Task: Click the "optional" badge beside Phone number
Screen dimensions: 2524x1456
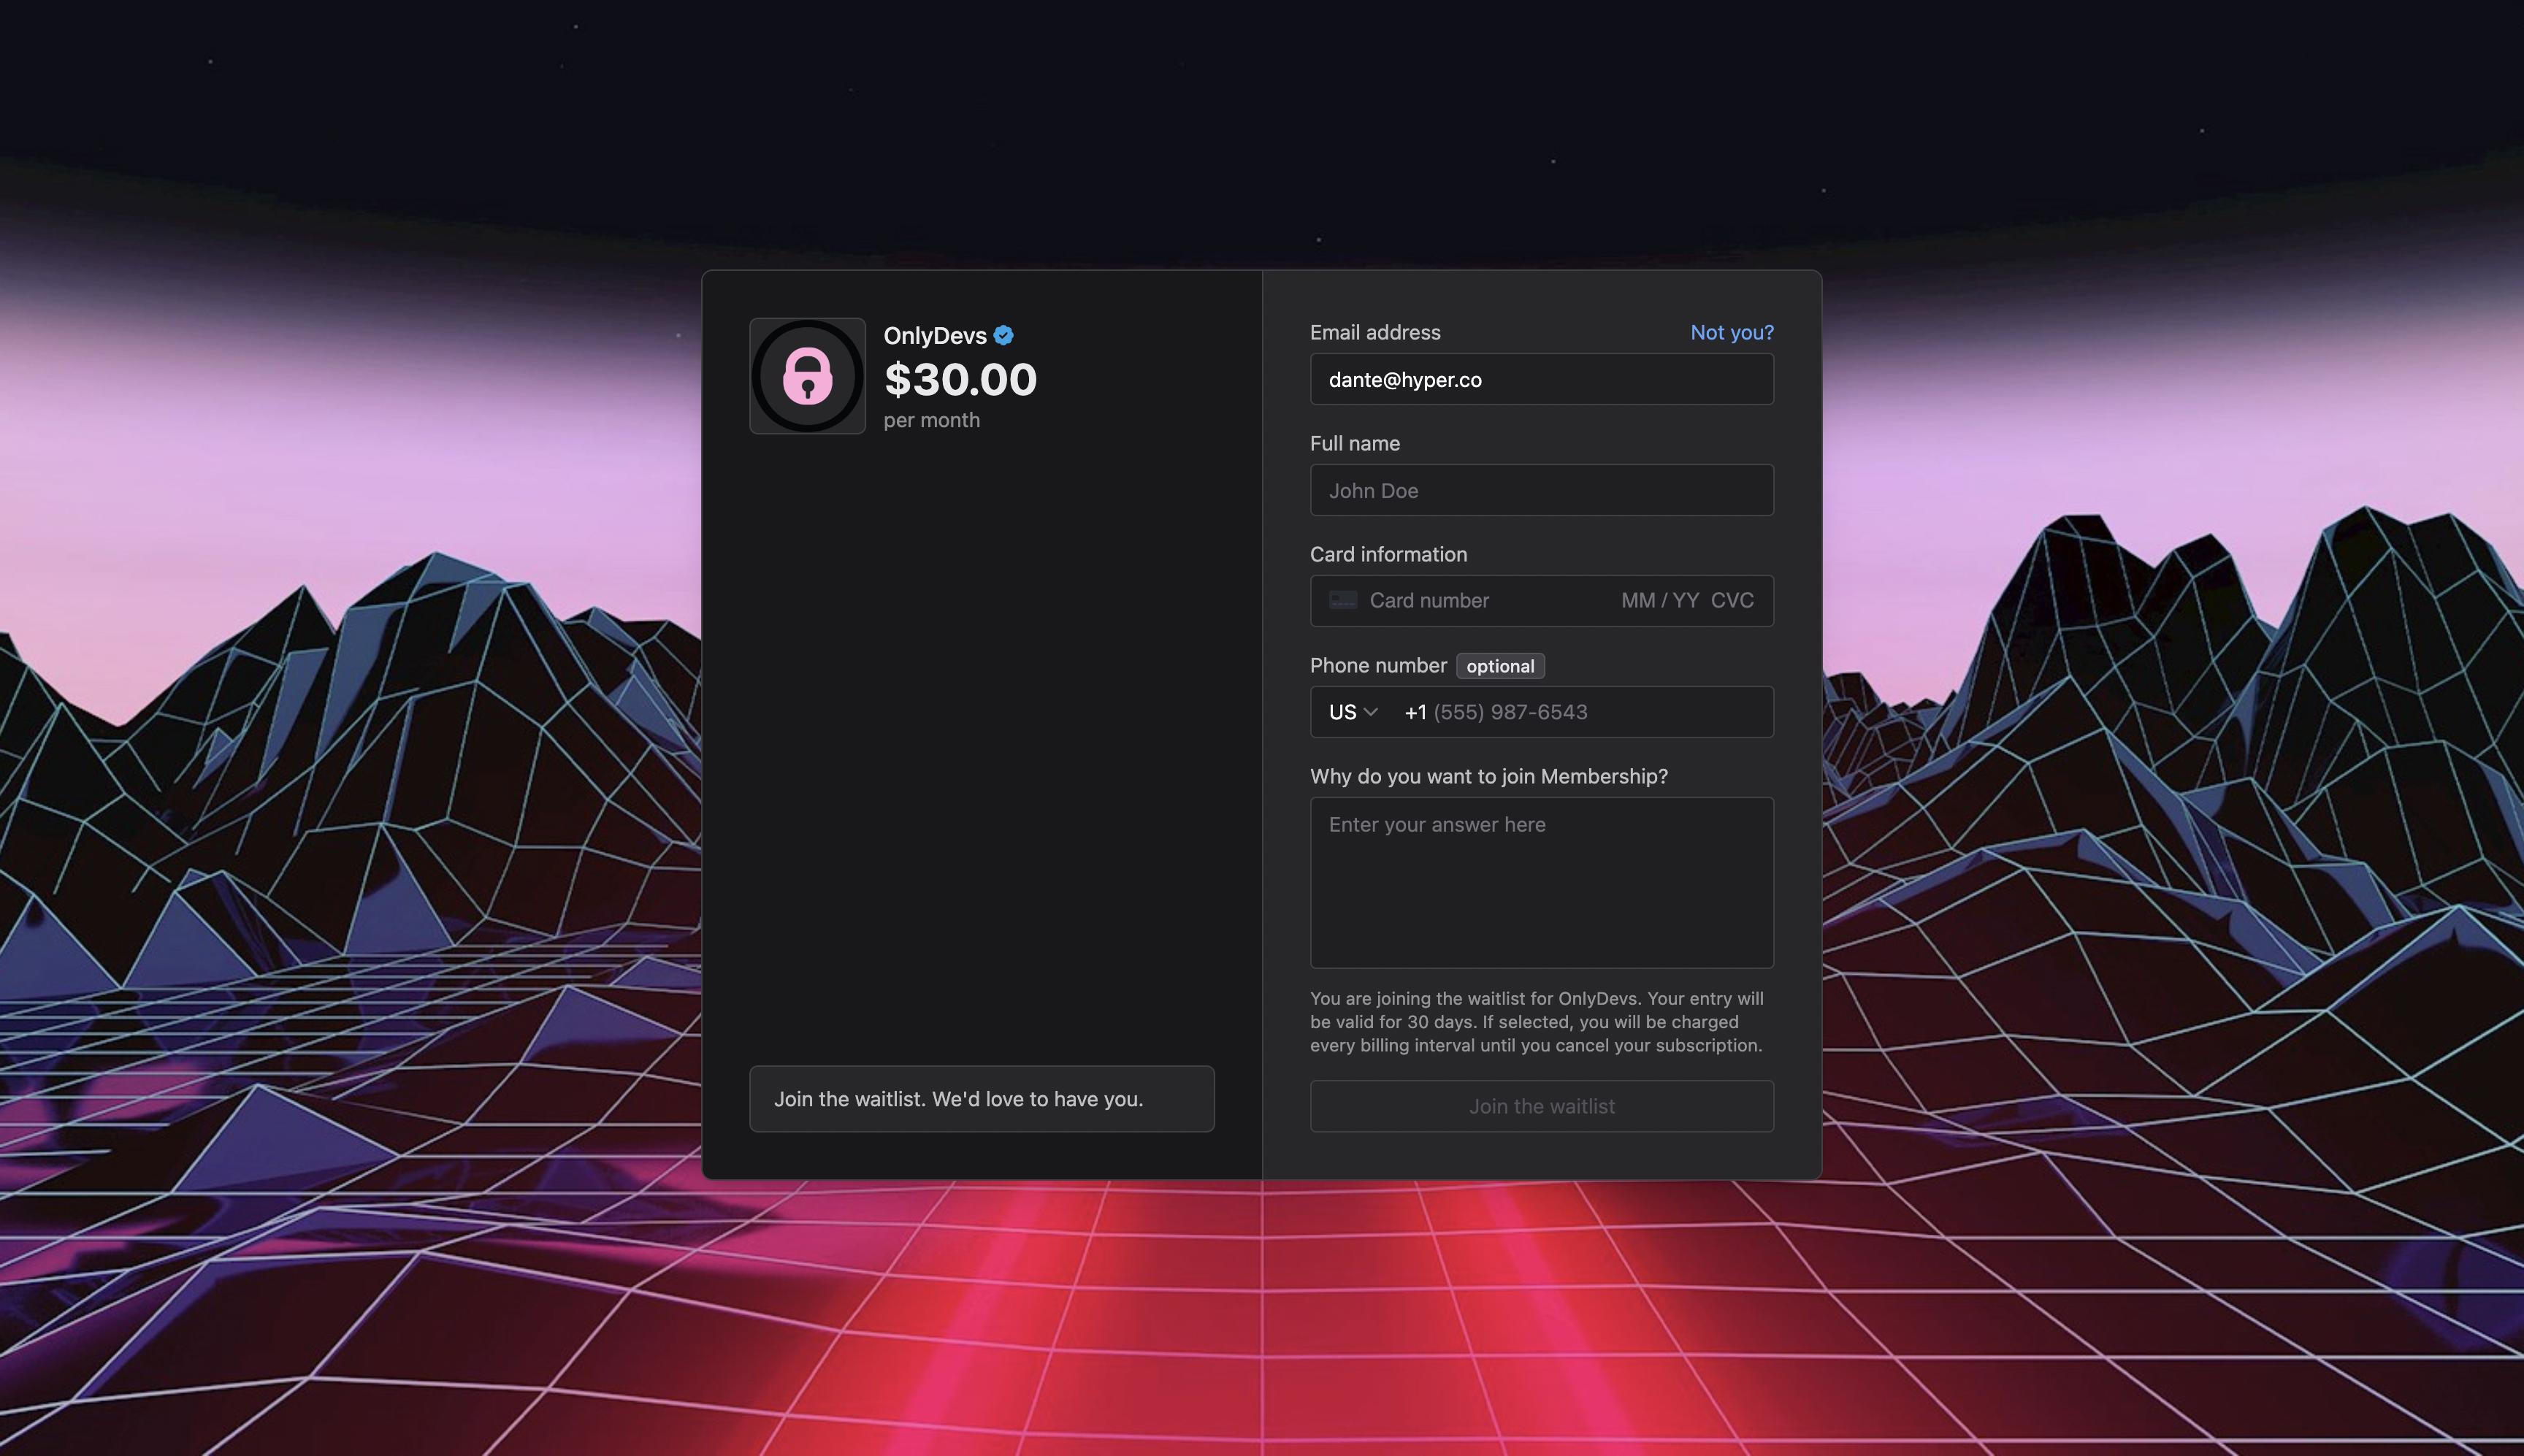Action: point(1500,666)
